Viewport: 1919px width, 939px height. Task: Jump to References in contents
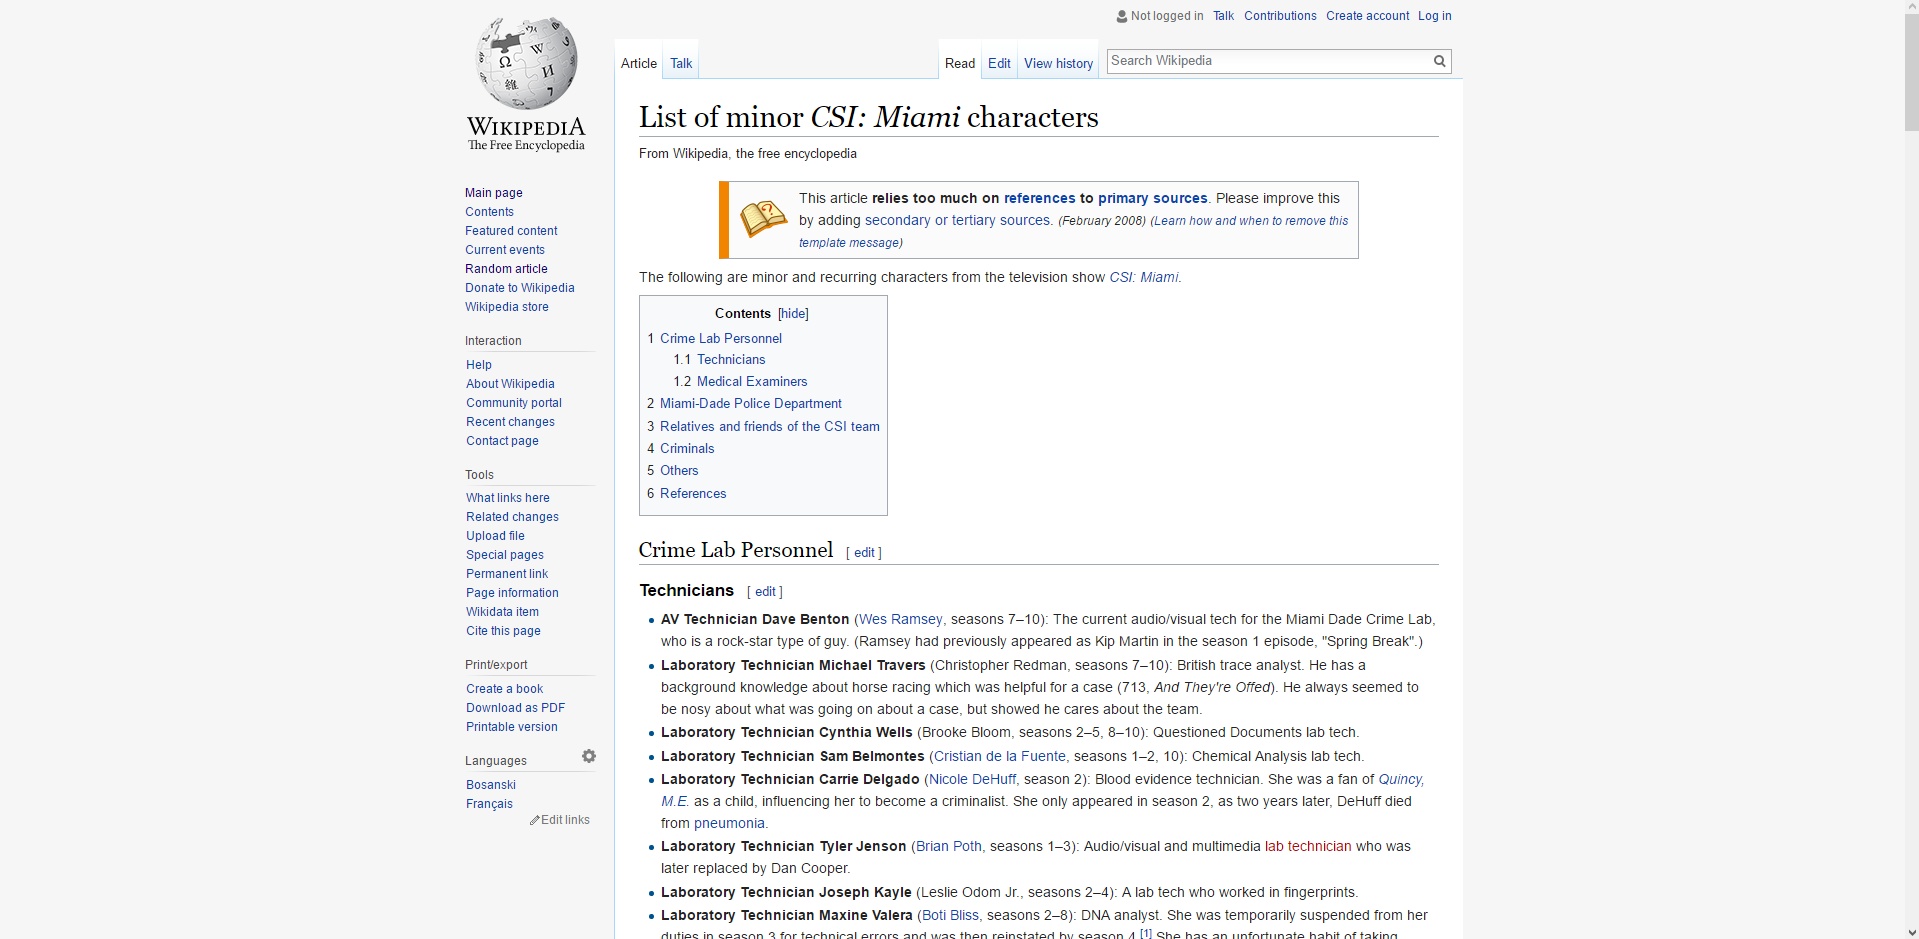pyautogui.click(x=693, y=494)
